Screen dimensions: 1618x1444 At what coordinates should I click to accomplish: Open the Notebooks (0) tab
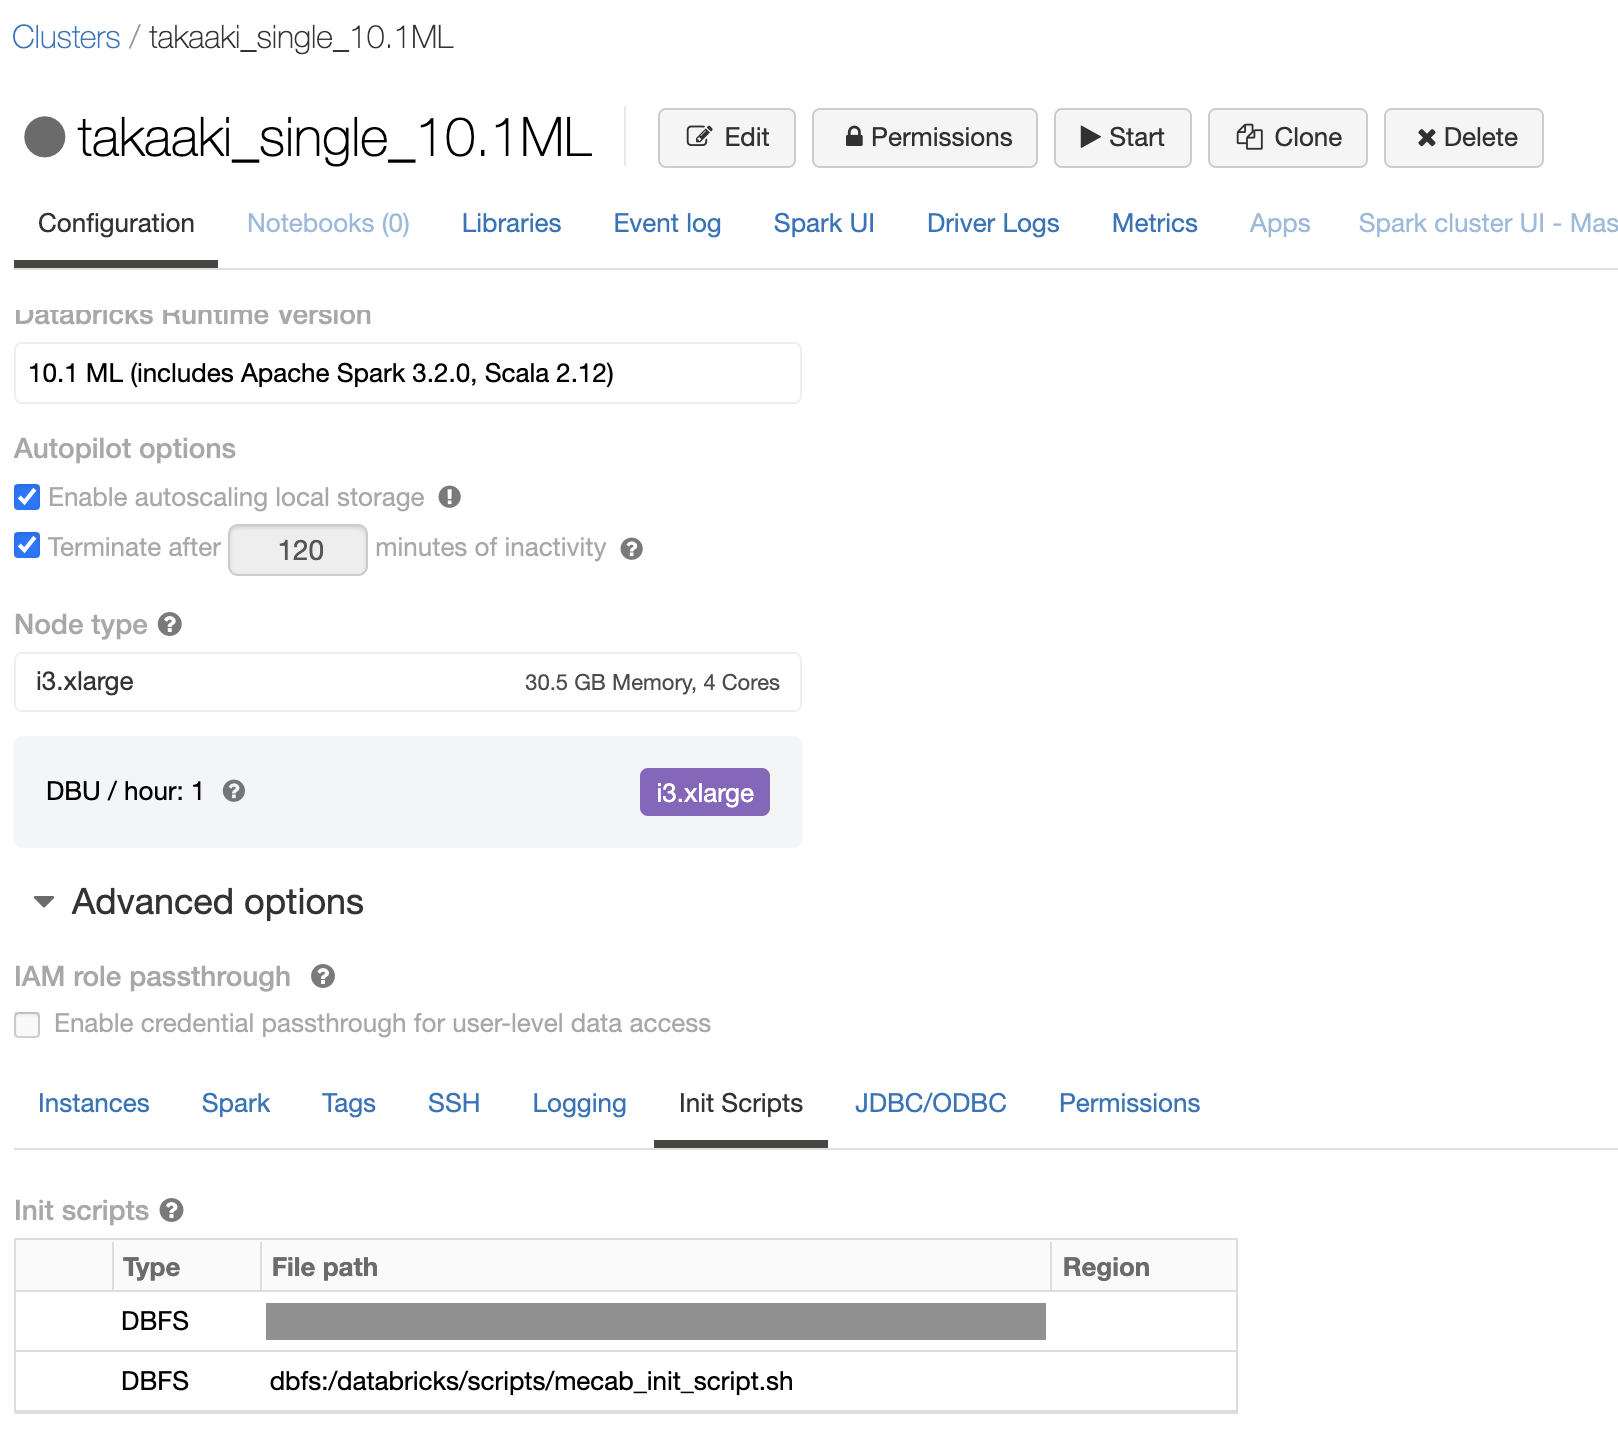pos(328,223)
